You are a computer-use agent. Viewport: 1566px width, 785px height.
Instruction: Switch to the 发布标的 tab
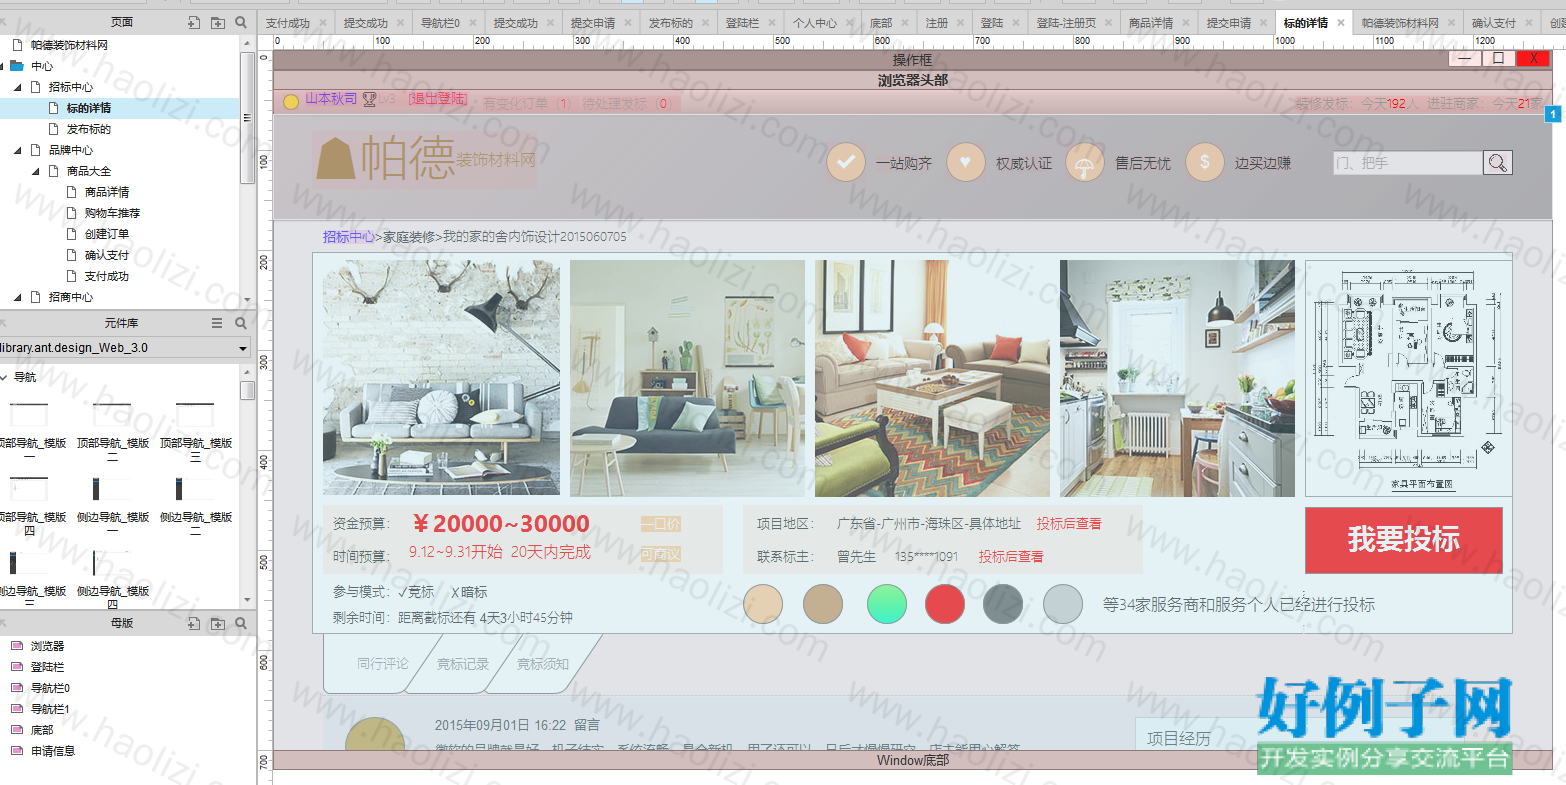pyautogui.click(x=671, y=23)
